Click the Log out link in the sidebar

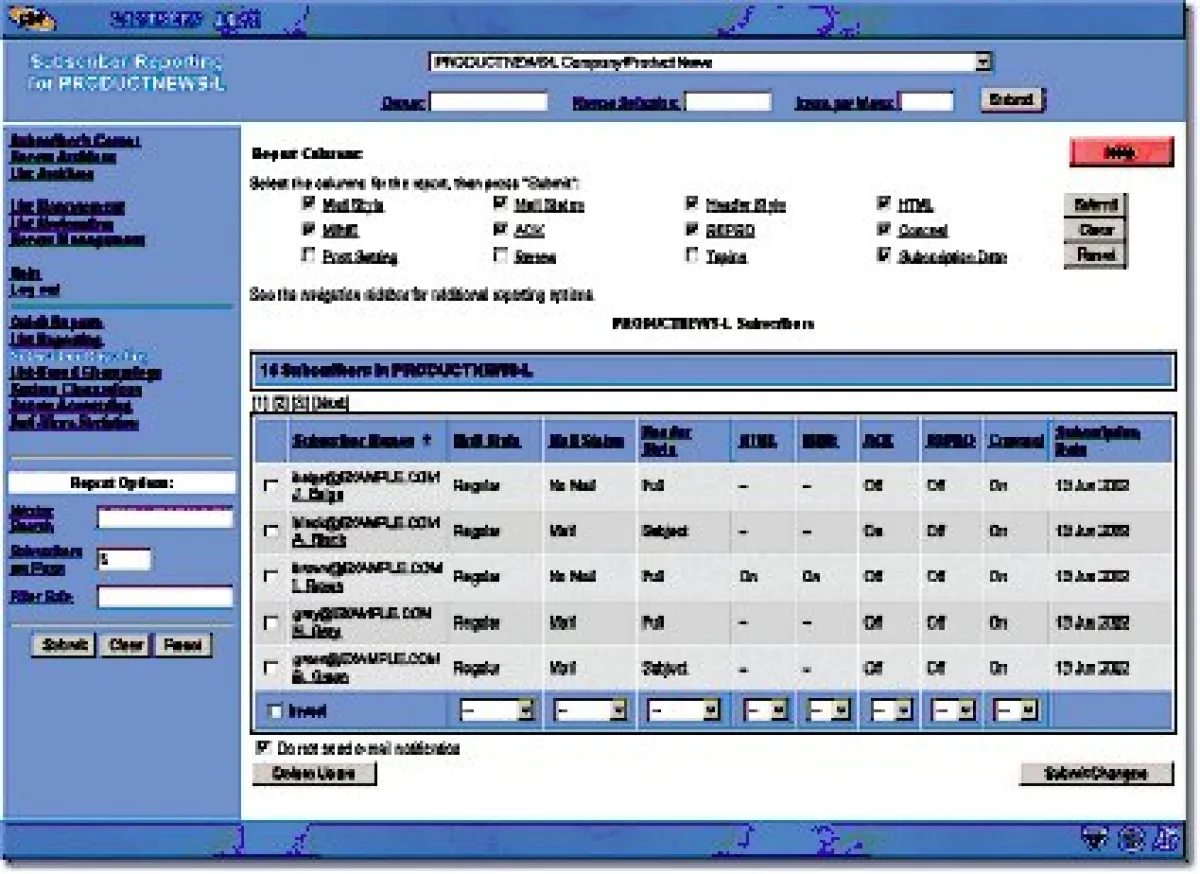pos(34,290)
